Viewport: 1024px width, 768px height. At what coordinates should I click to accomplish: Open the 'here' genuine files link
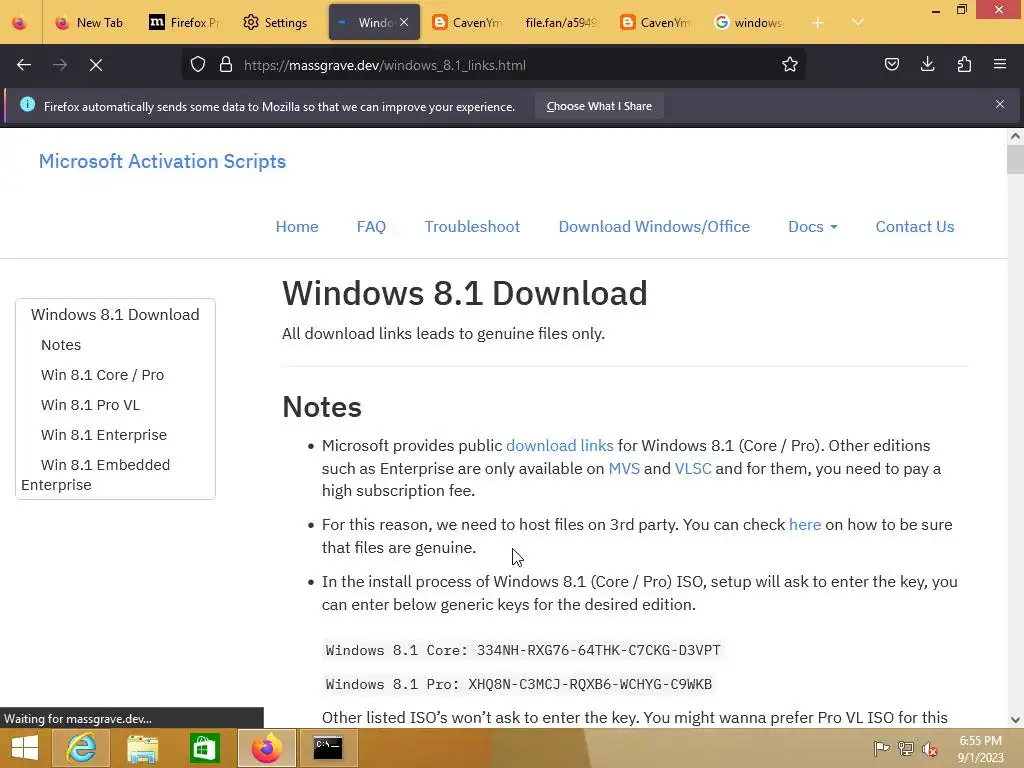(x=805, y=524)
